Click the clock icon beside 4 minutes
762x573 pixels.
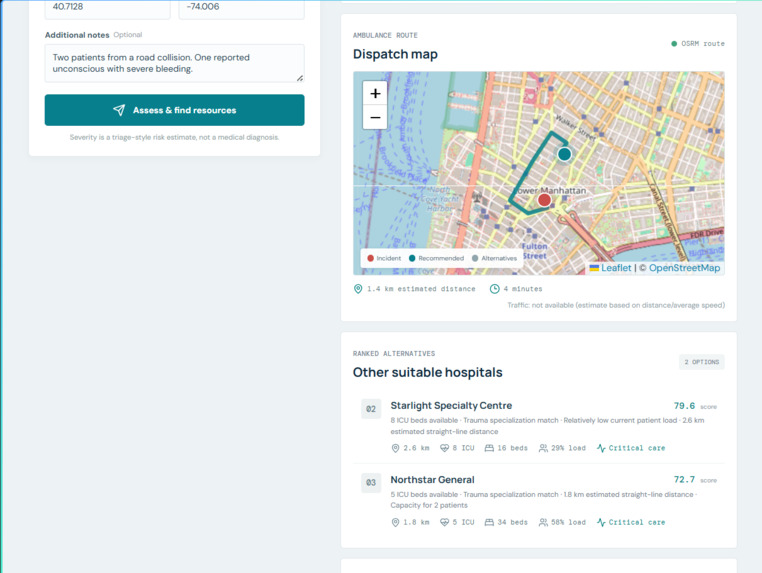[494, 289]
